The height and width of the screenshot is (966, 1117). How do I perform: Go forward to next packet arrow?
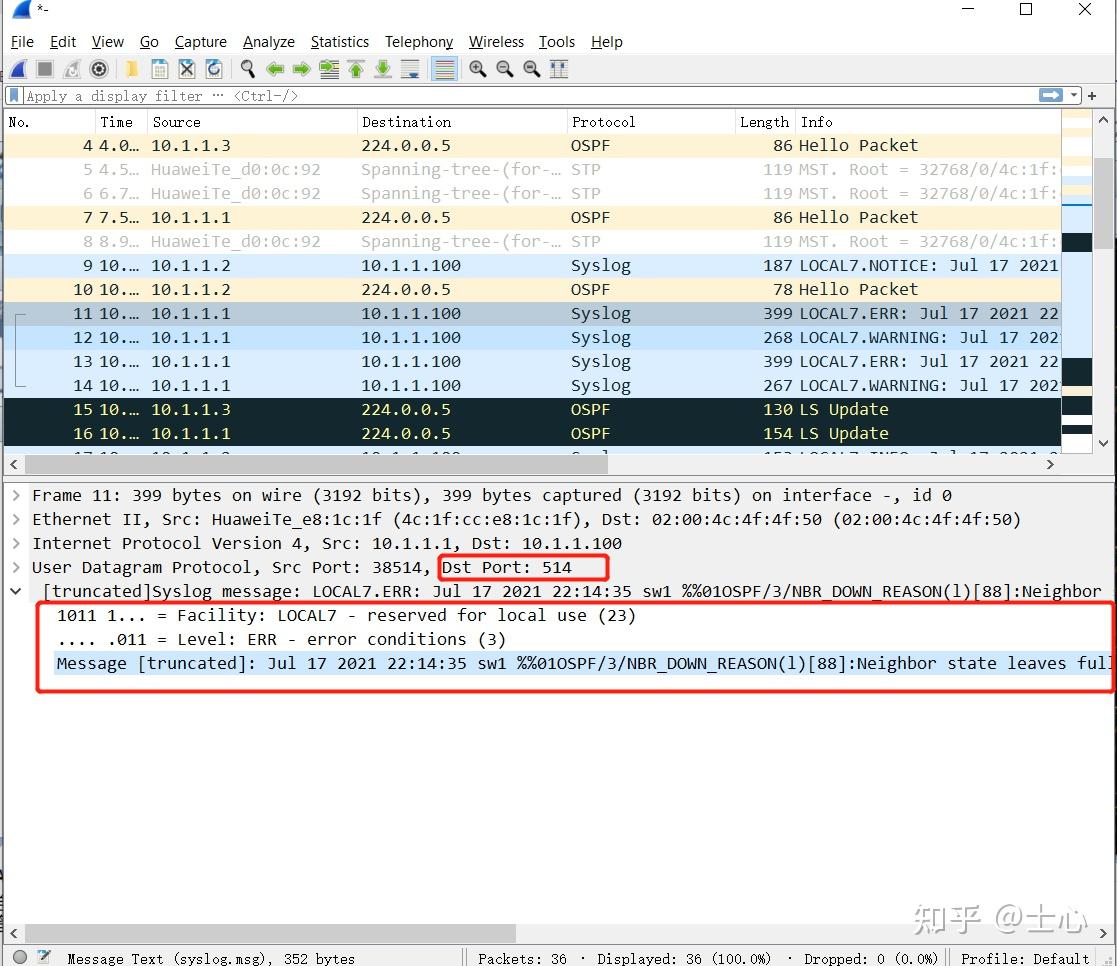pos(302,69)
